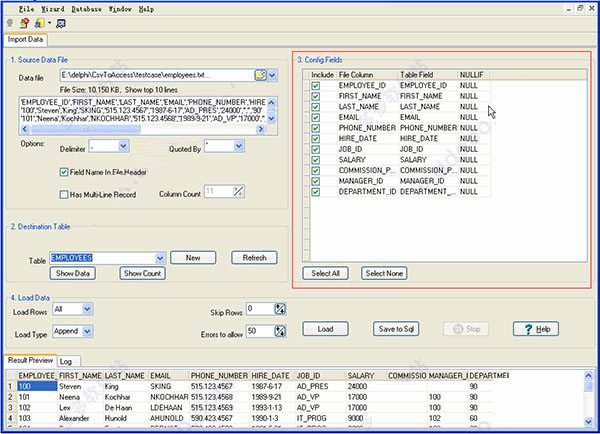600x434 pixels.
Task: Click the Select None button
Action: [385, 272]
